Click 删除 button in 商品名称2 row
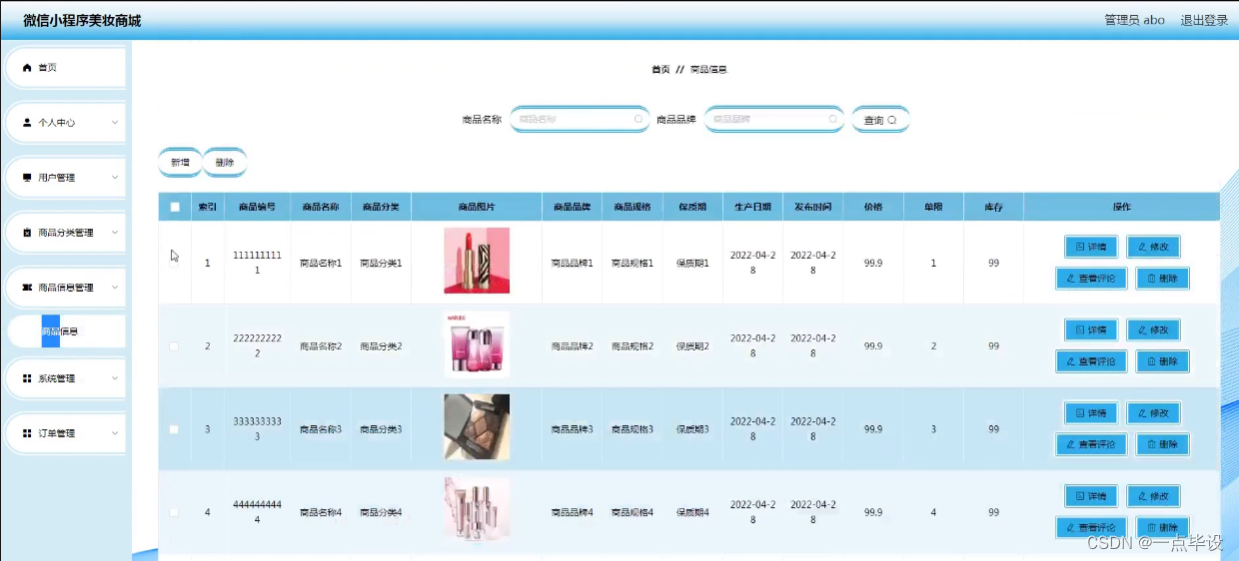The width and height of the screenshot is (1239, 561). pos(1163,361)
